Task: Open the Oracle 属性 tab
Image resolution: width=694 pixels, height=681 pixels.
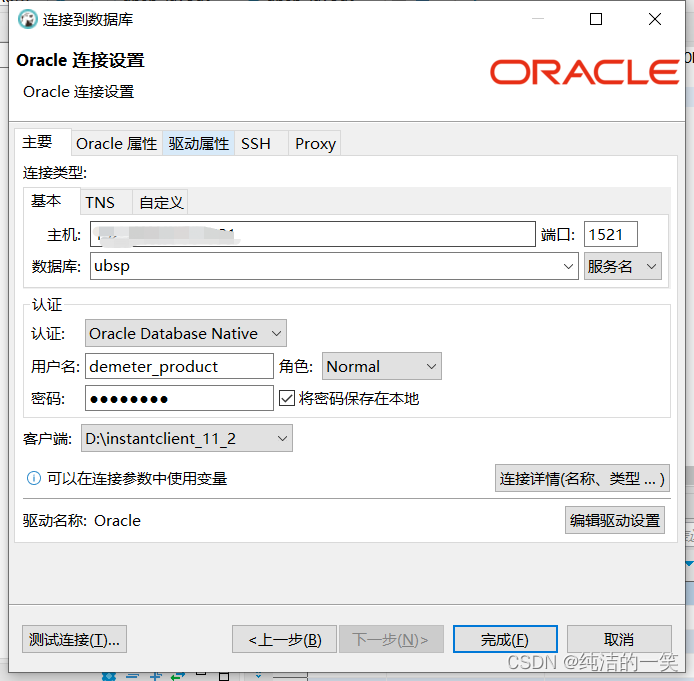Action: tap(117, 144)
